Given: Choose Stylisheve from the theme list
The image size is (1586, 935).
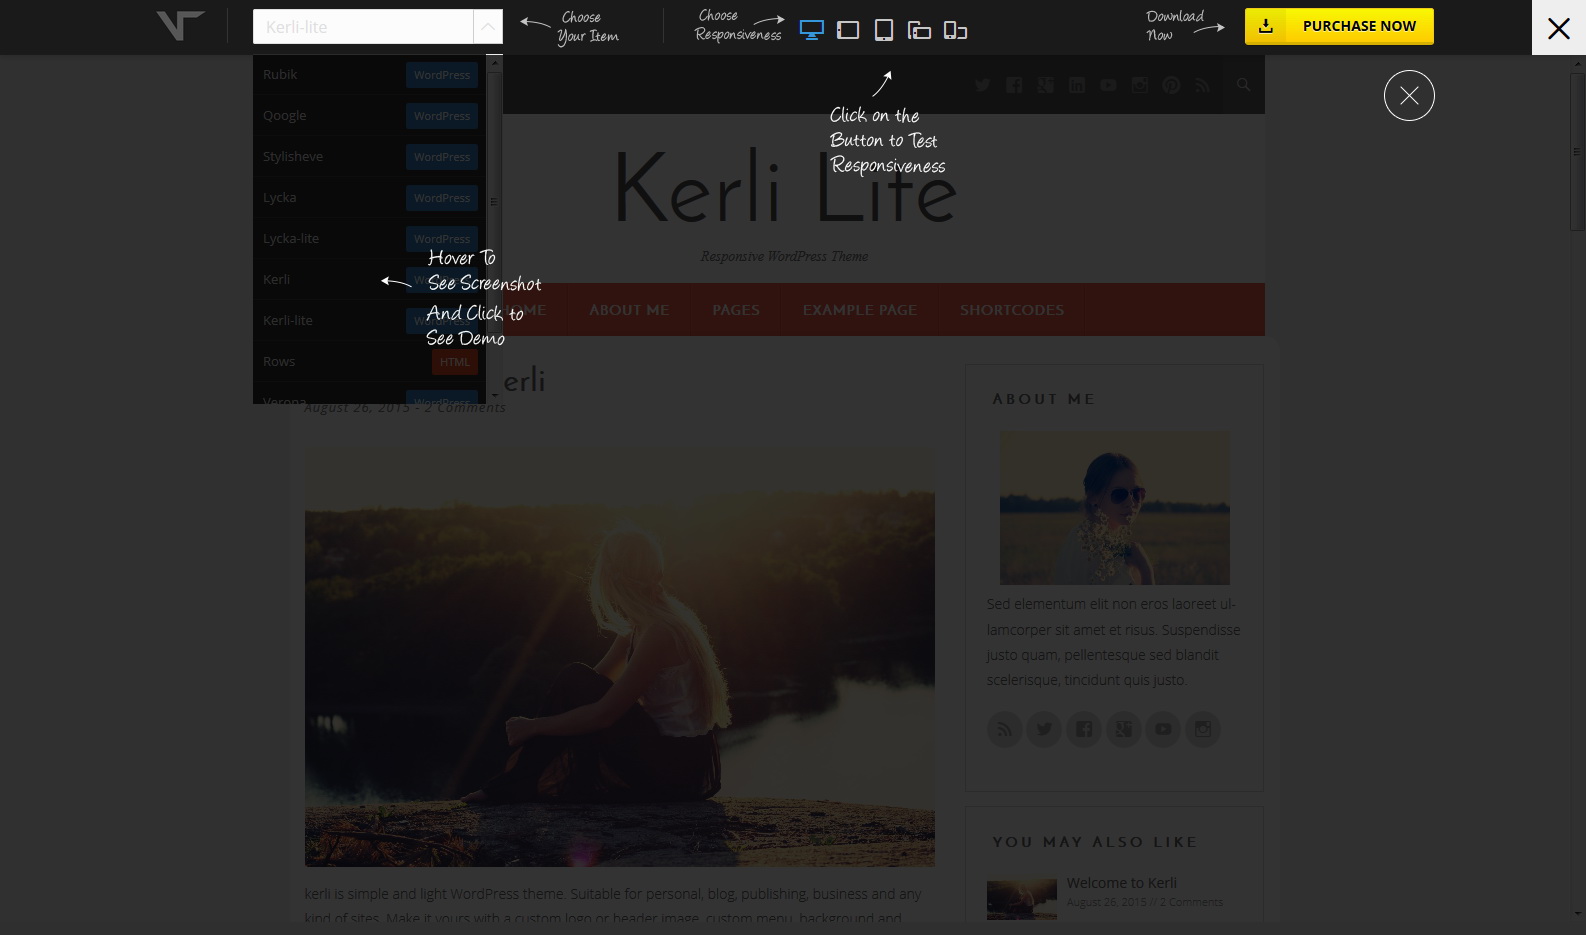Looking at the screenshot, I should (369, 157).
